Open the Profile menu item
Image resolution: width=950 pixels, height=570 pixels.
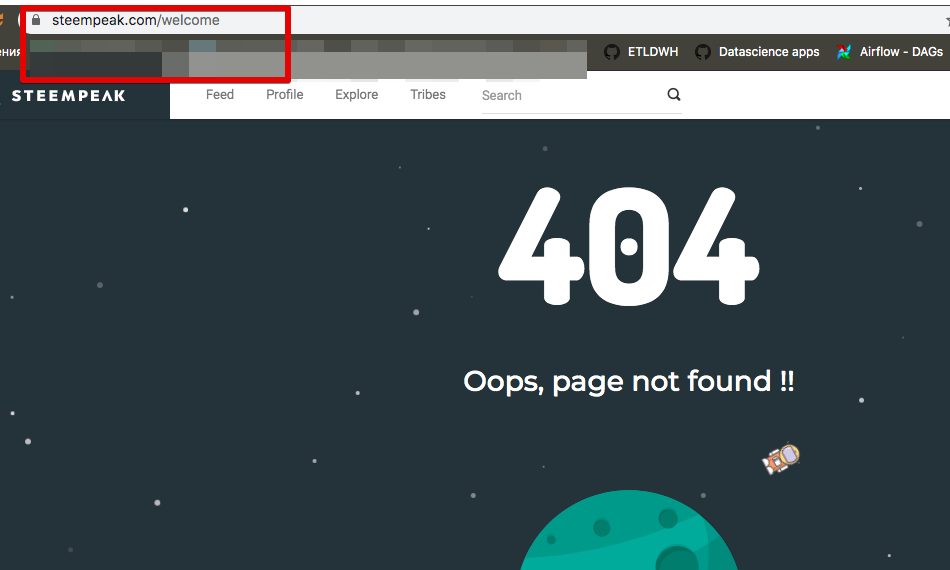pos(285,94)
